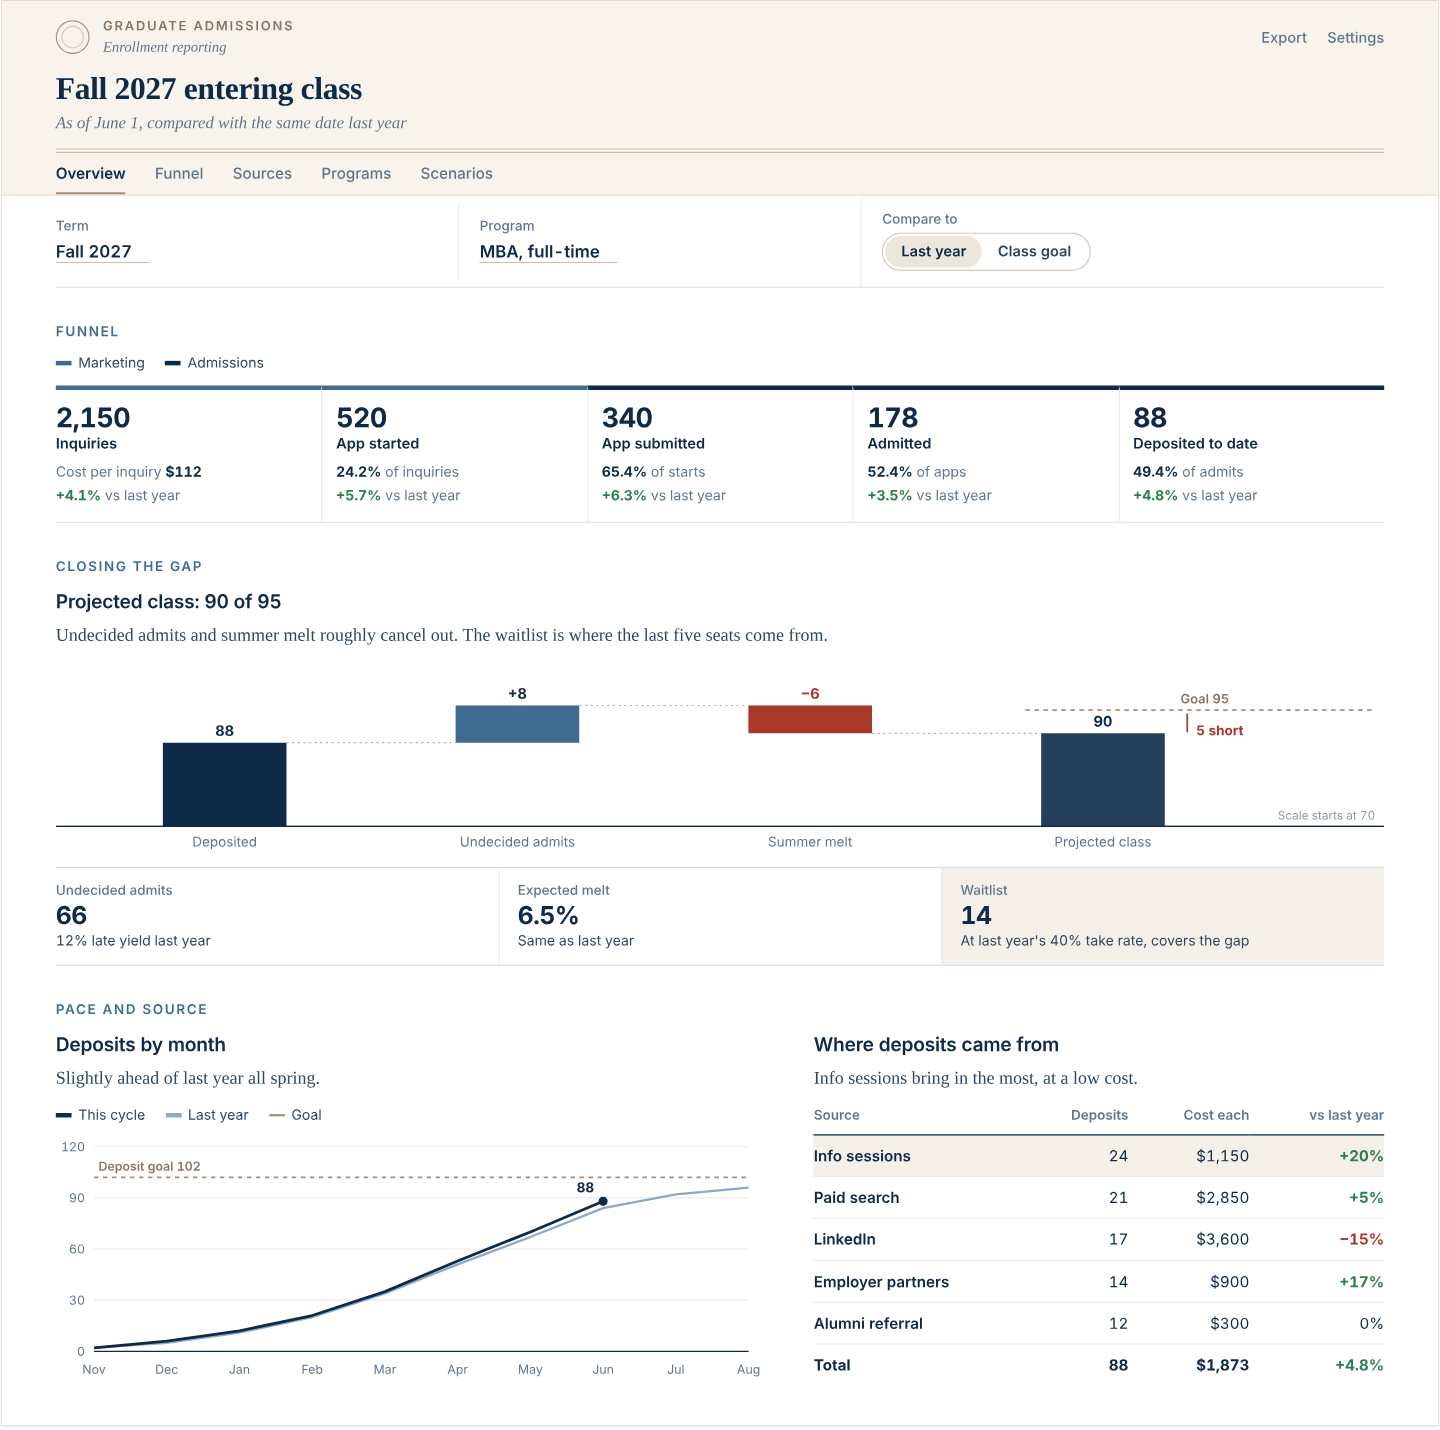Click the Expected melt 6.5% stat

720,916
